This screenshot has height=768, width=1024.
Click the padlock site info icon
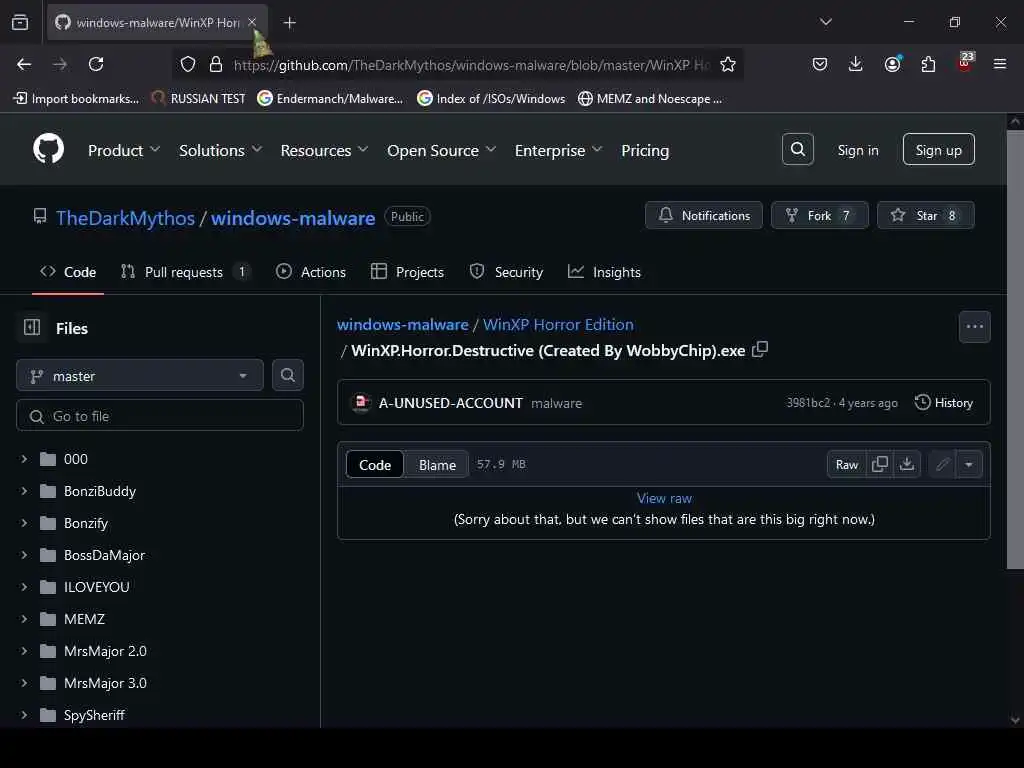216,65
